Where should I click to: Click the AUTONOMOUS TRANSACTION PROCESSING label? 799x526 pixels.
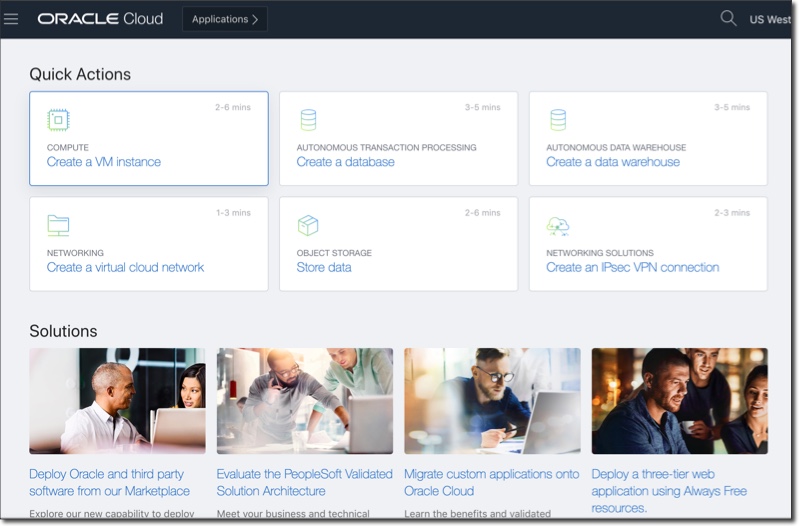(x=387, y=147)
